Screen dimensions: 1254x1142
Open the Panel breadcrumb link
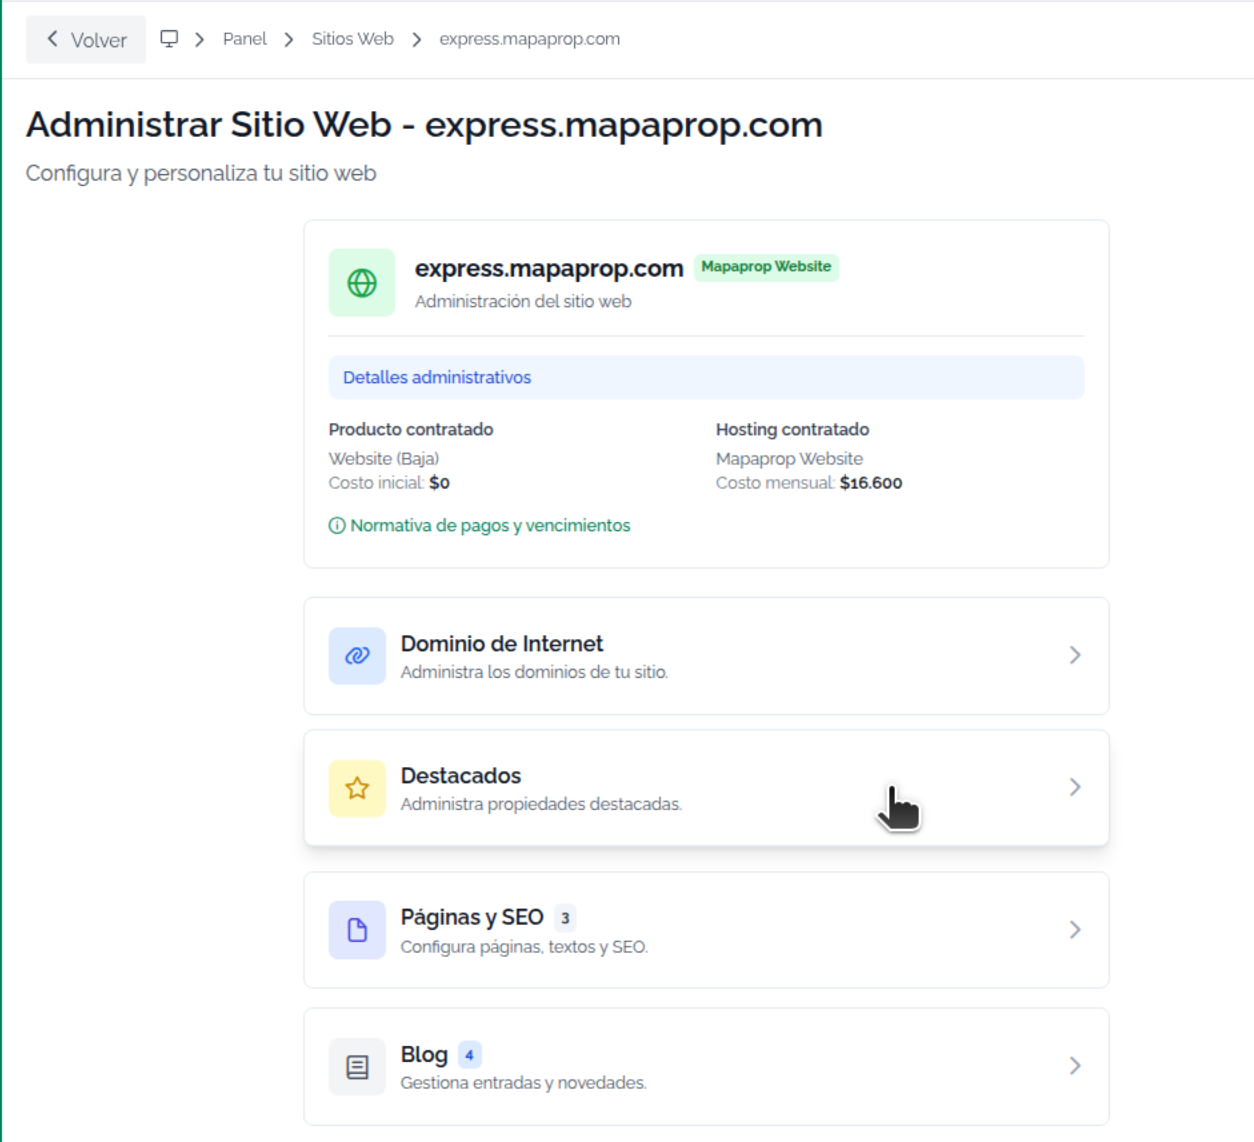(244, 39)
